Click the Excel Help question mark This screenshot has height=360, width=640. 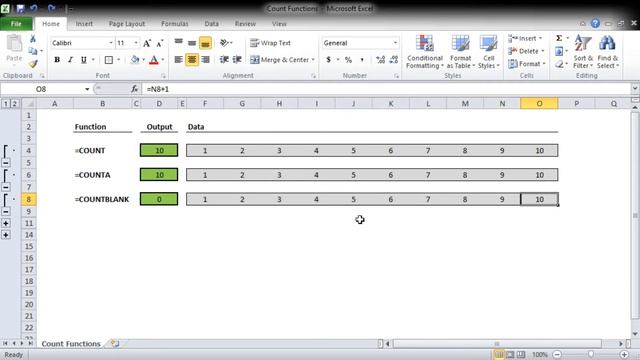(596, 23)
